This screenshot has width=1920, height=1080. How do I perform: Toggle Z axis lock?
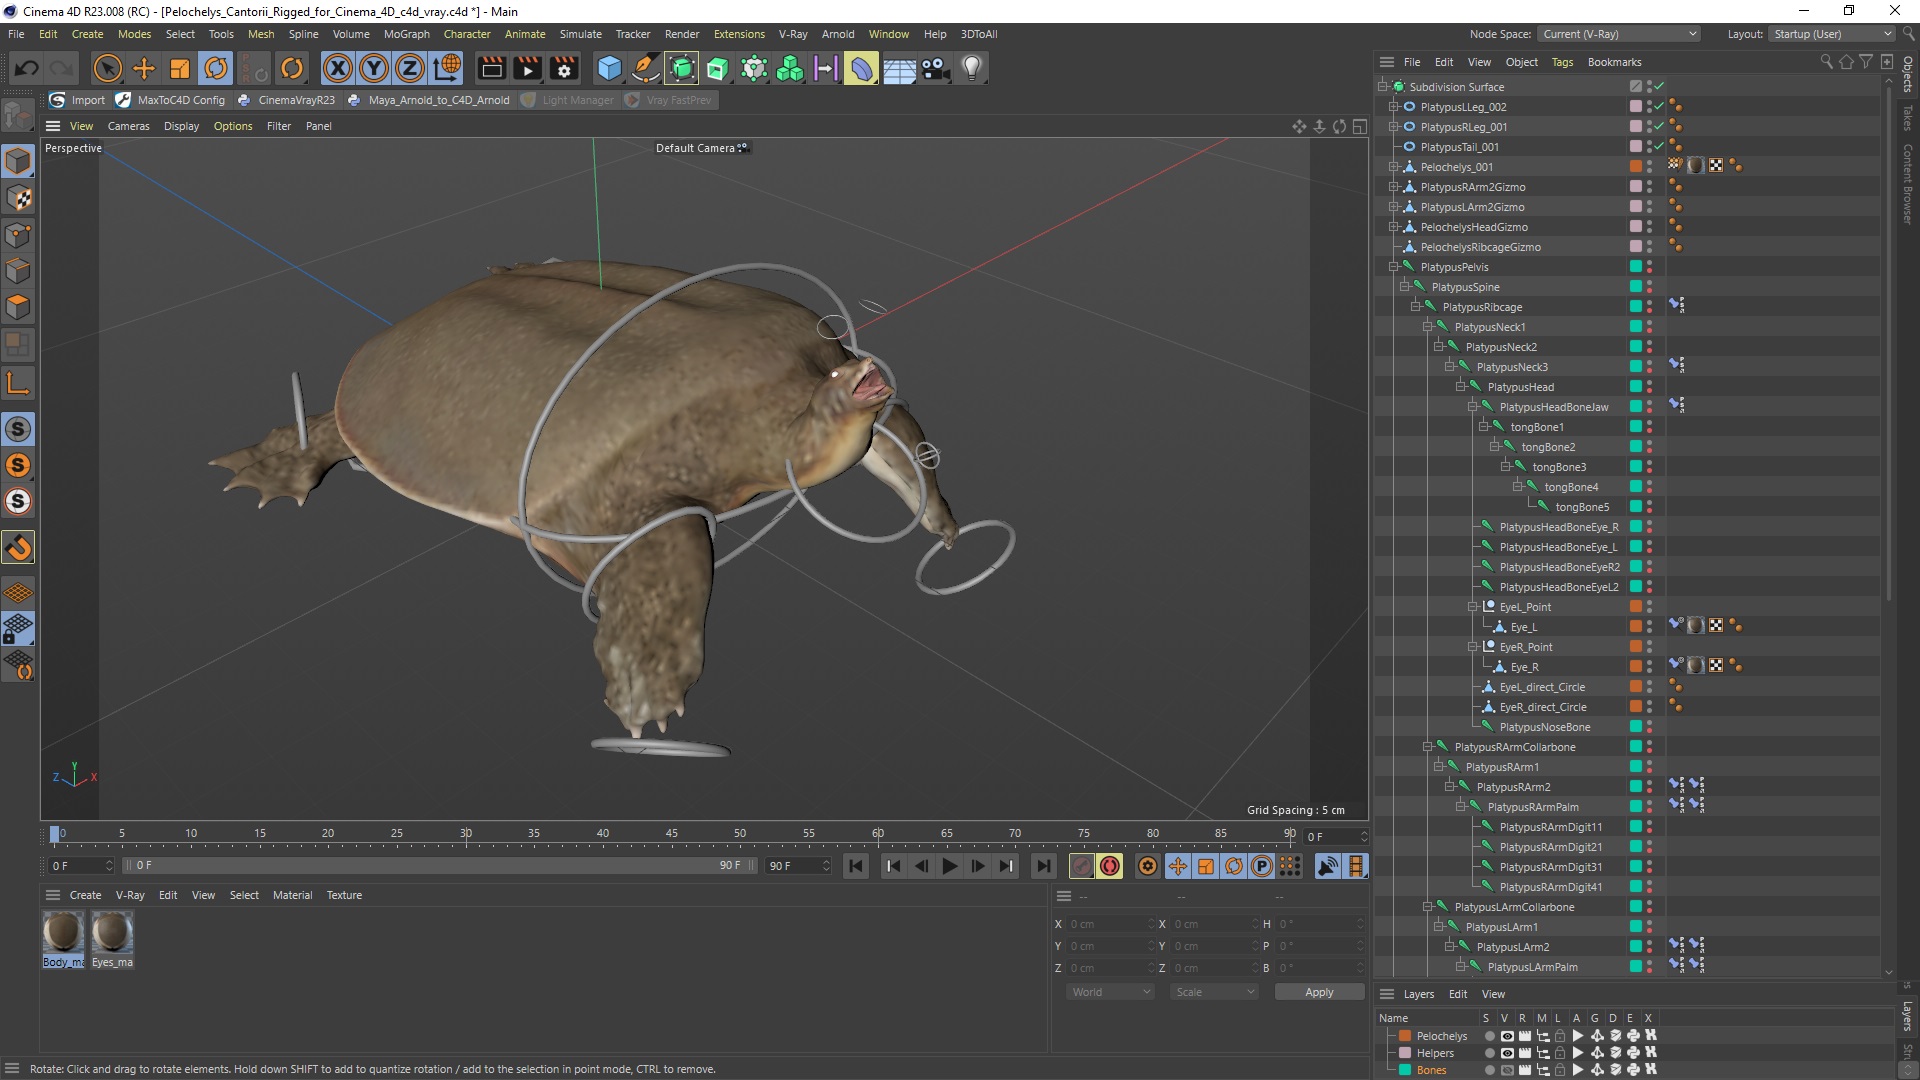[x=410, y=68]
